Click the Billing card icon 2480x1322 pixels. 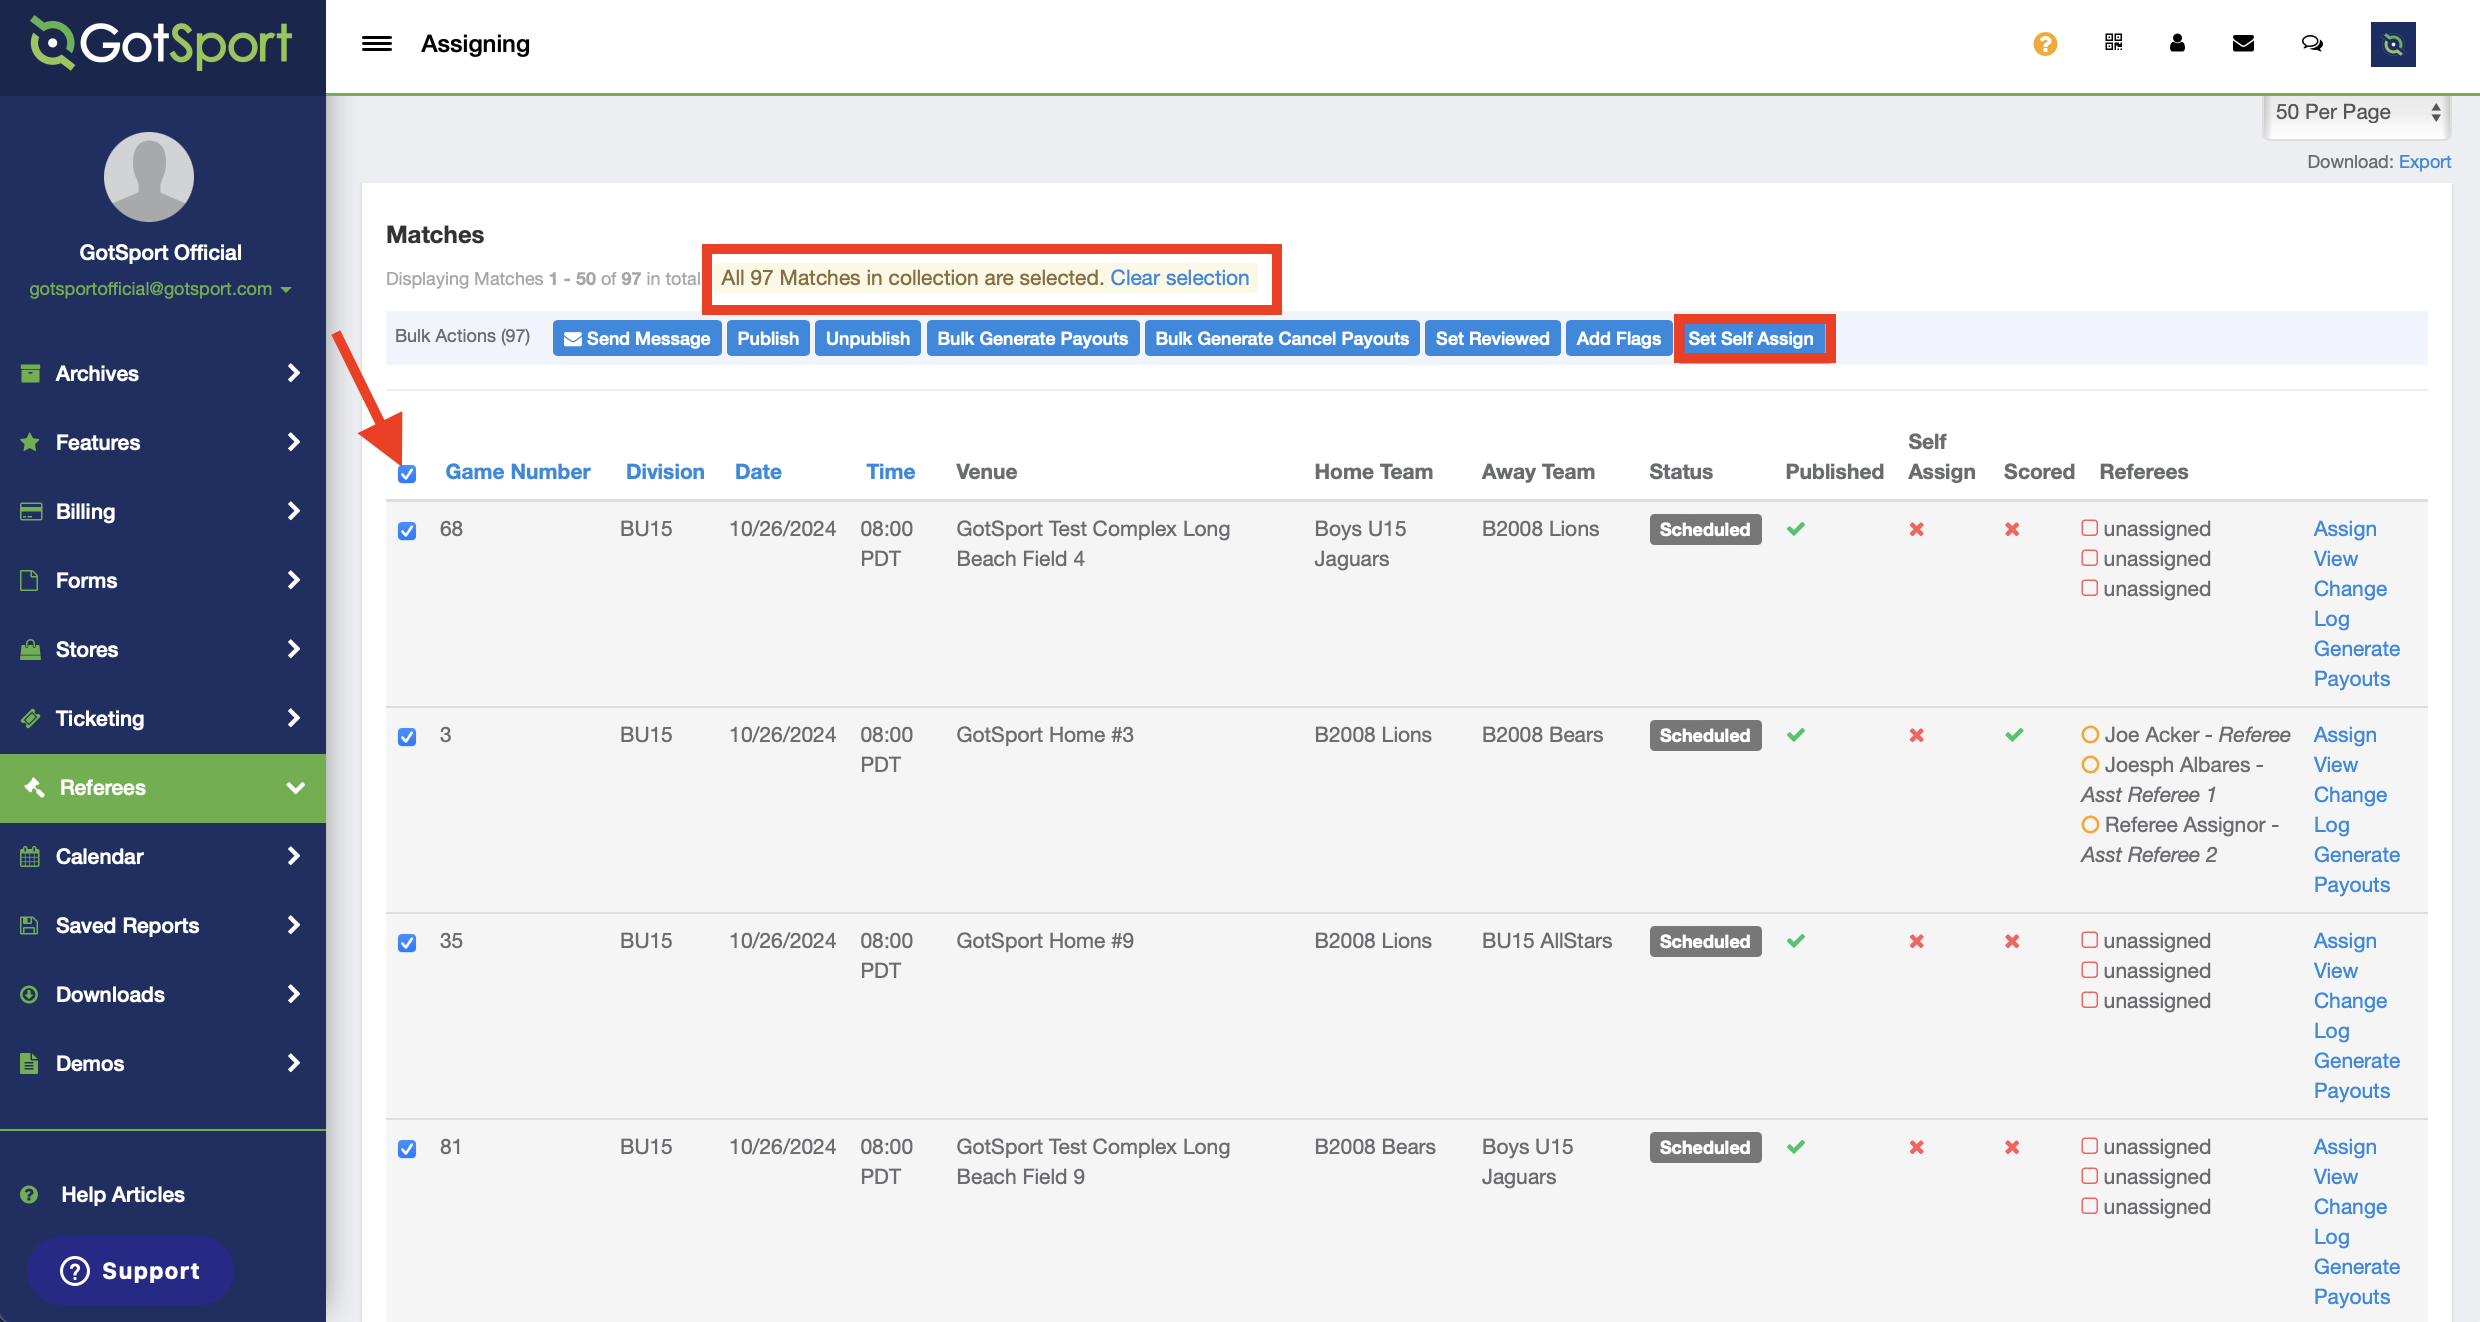(31, 511)
